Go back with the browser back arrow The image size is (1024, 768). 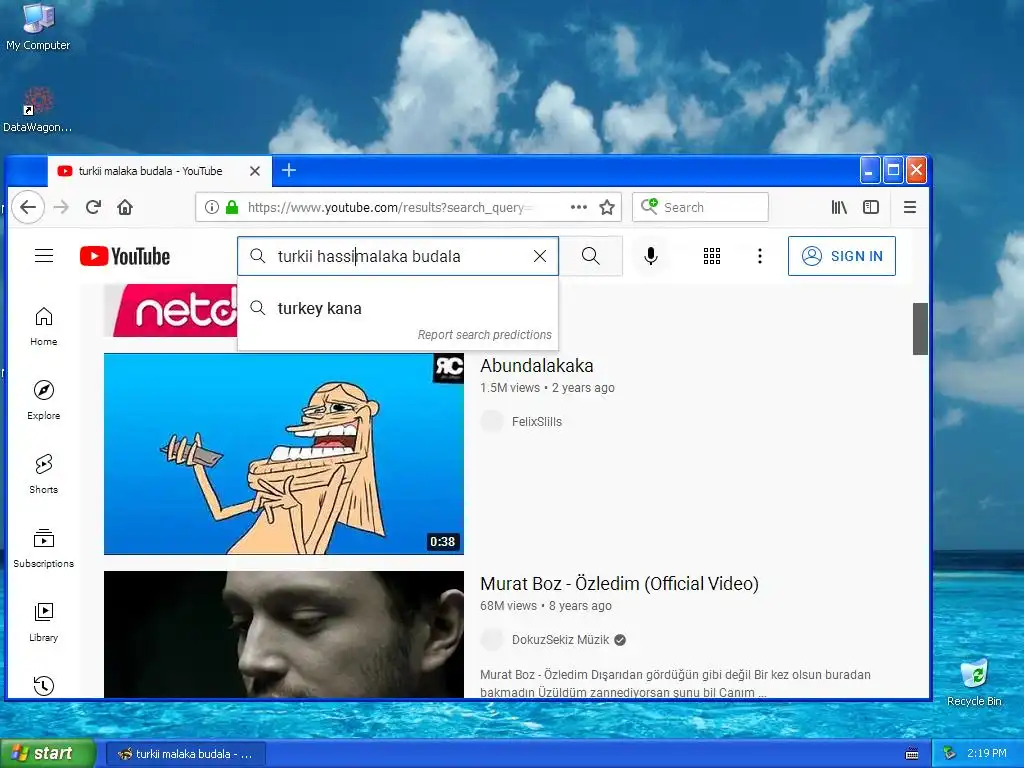click(28, 208)
